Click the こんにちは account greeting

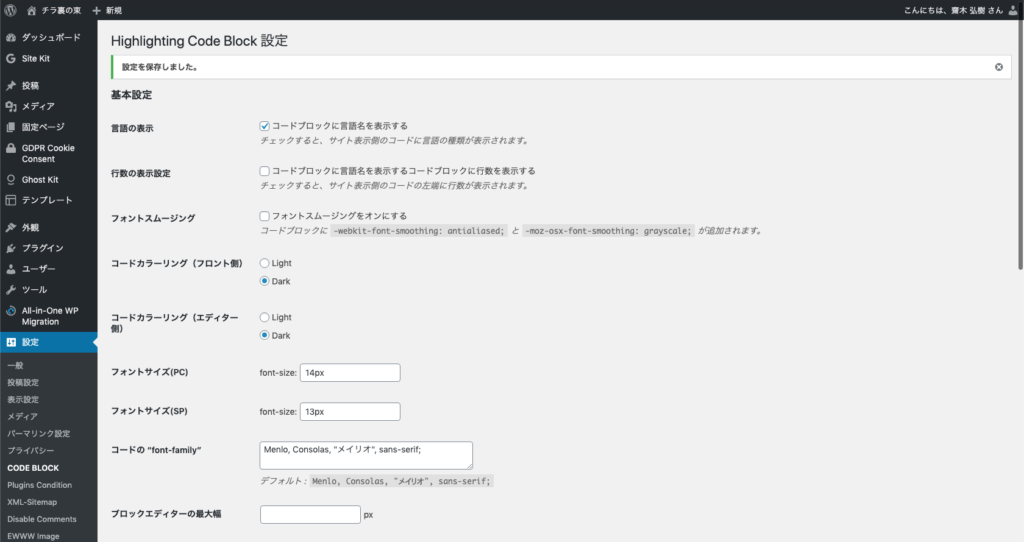[953, 10]
